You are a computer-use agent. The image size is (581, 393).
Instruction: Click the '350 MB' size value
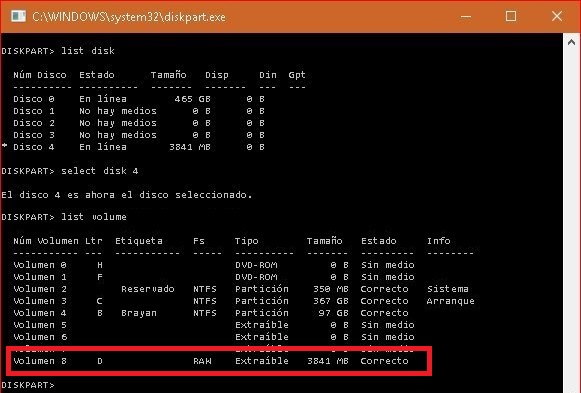coord(331,289)
